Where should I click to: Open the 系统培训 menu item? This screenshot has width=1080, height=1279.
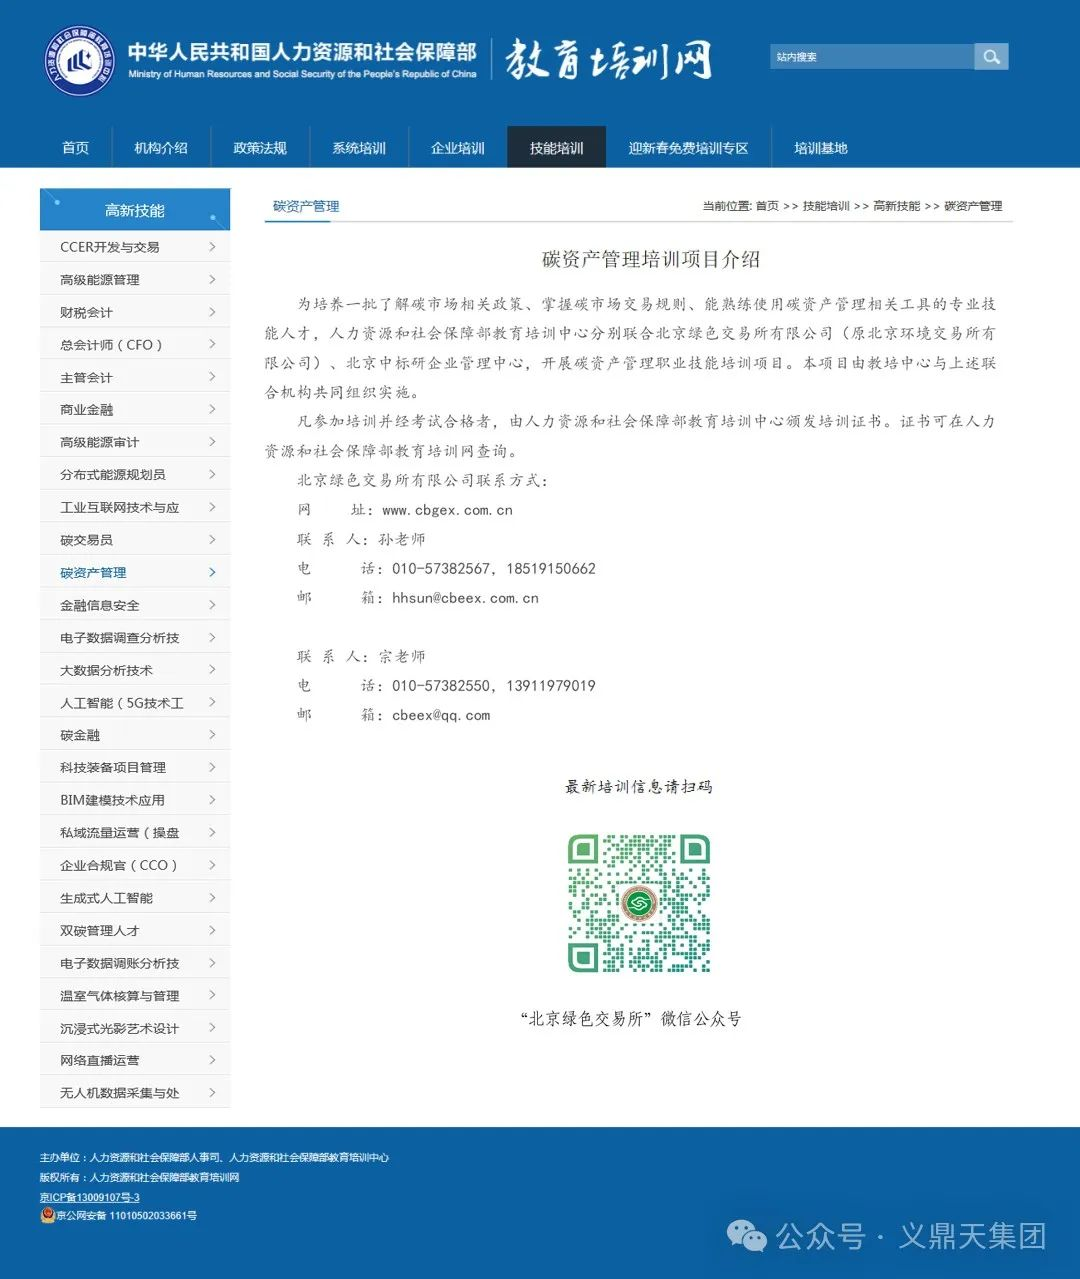pos(357,147)
